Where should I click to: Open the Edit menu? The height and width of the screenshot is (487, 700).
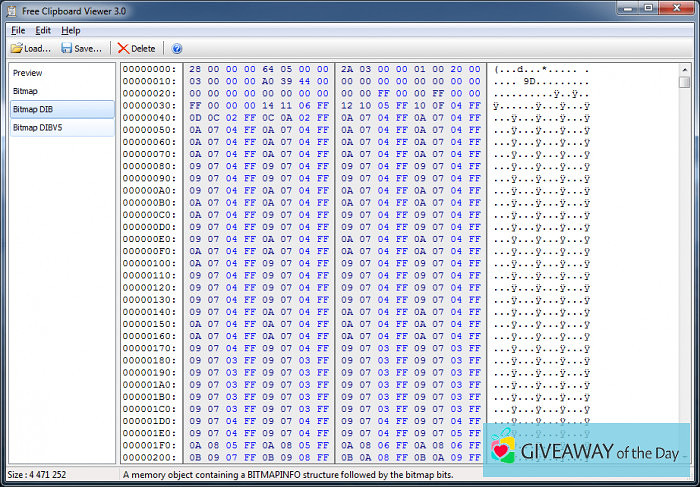[43, 30]
